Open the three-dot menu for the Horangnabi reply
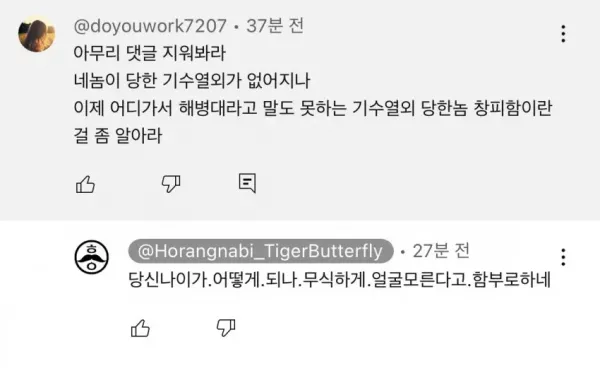 tap(563, 257)
